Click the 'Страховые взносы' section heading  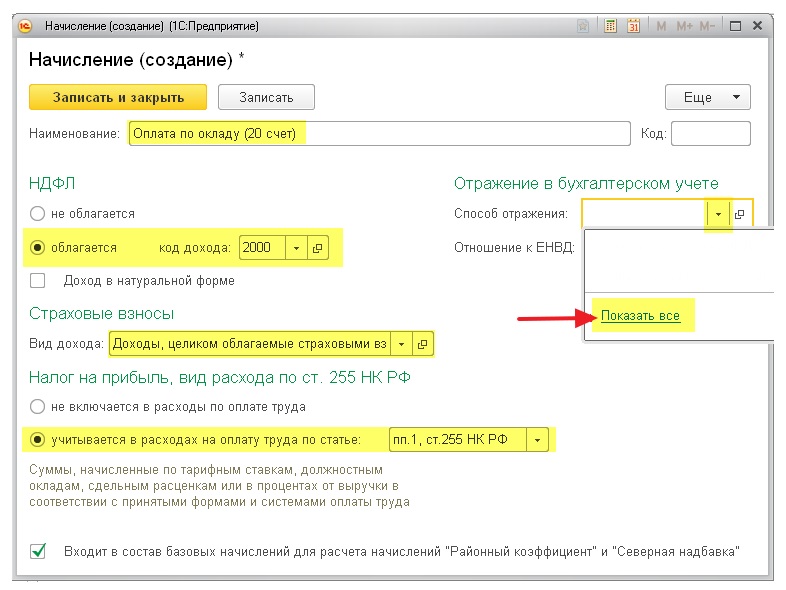pyautogui.click(x=101, y=314)
